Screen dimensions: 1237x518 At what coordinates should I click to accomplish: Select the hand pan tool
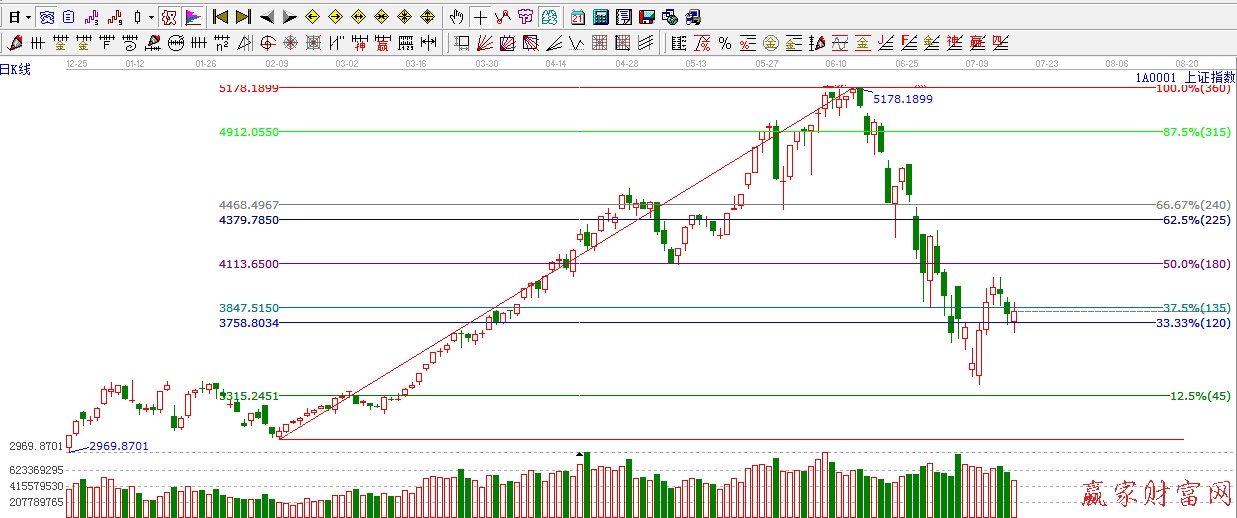457,17
